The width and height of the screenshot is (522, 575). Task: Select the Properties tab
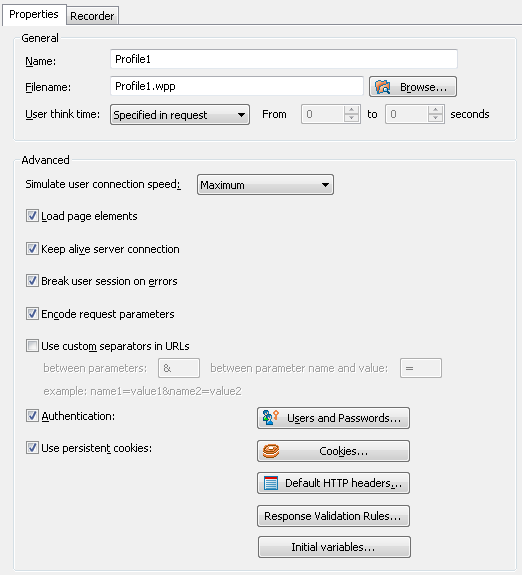pyautogui.click(x=34, y=14)
